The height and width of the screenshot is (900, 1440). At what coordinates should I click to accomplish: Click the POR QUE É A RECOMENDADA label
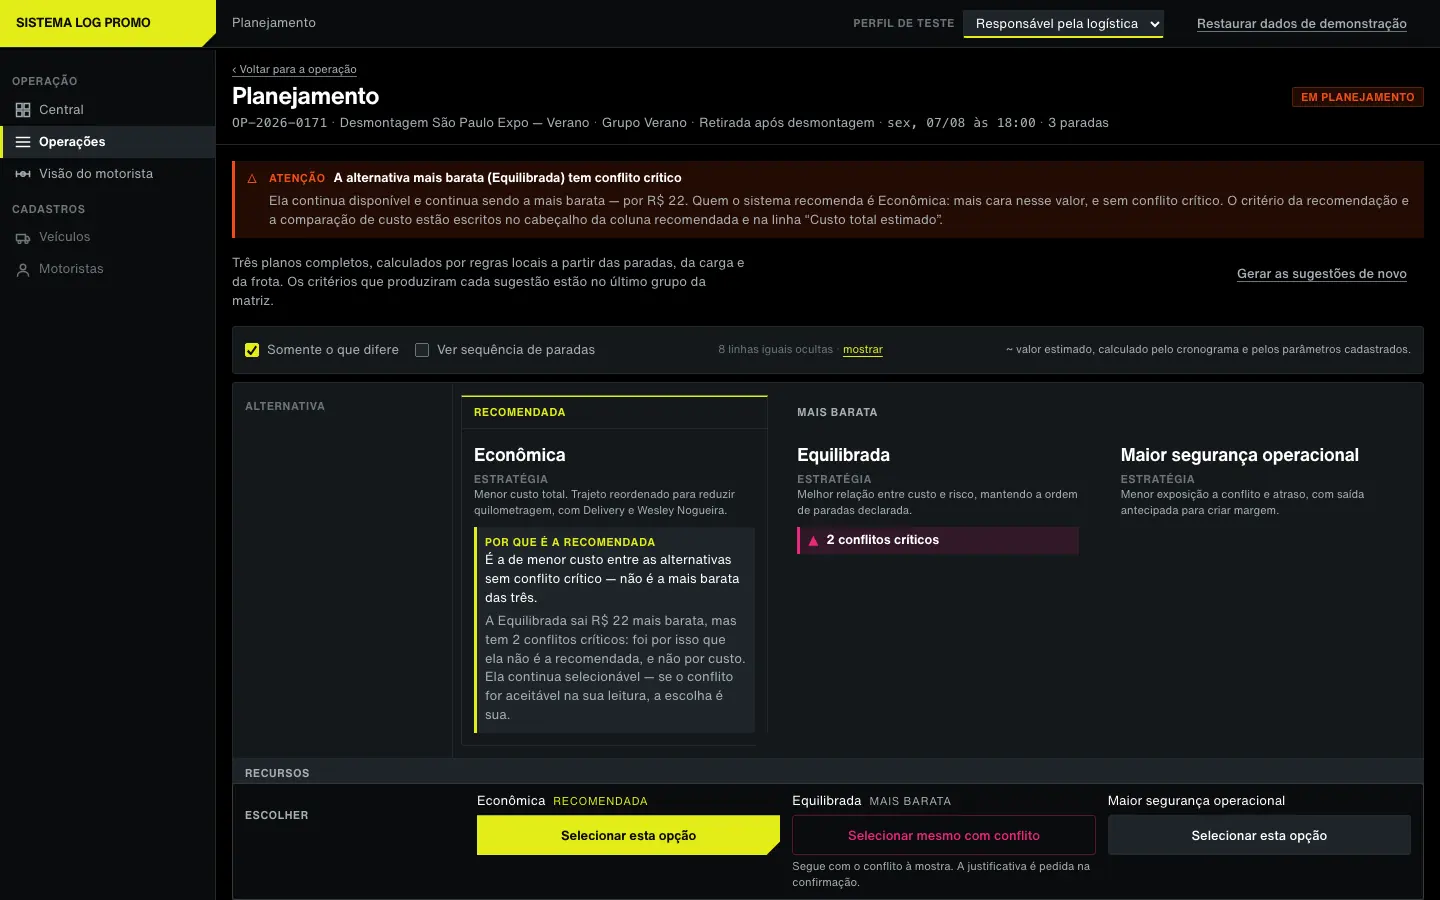point(570,542)
